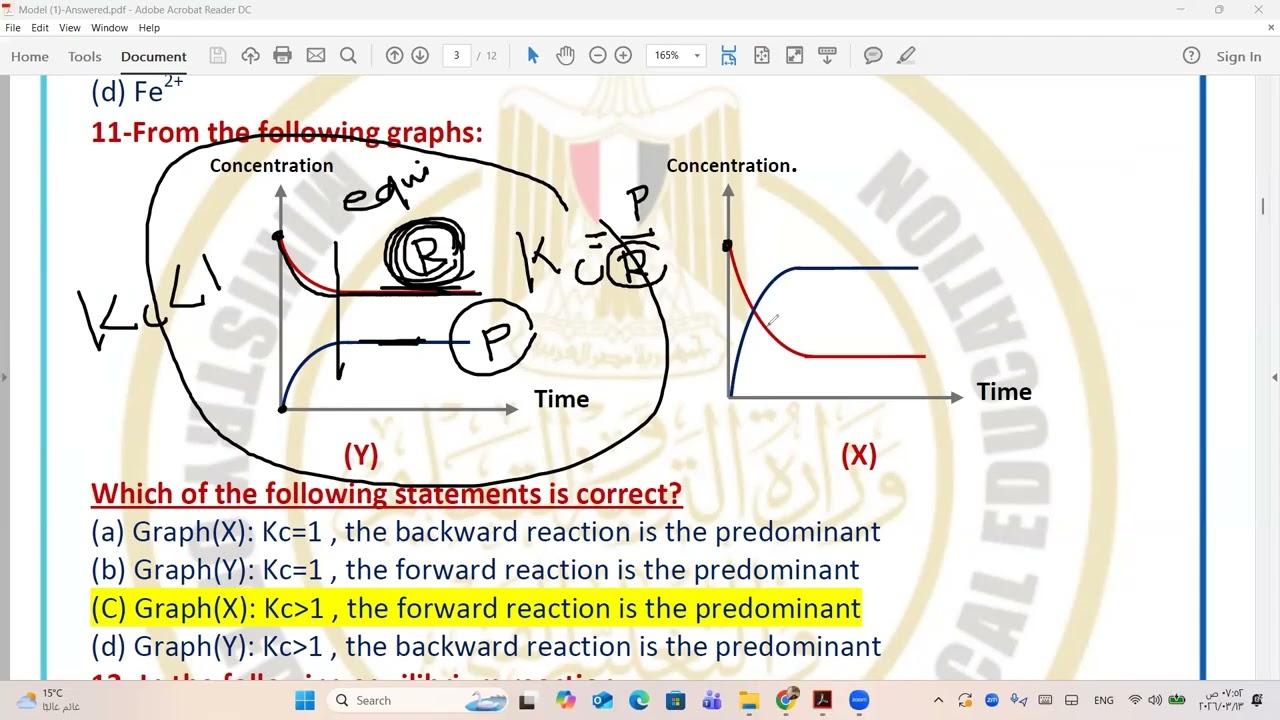Switch to the Tools tab

[85, 57]
